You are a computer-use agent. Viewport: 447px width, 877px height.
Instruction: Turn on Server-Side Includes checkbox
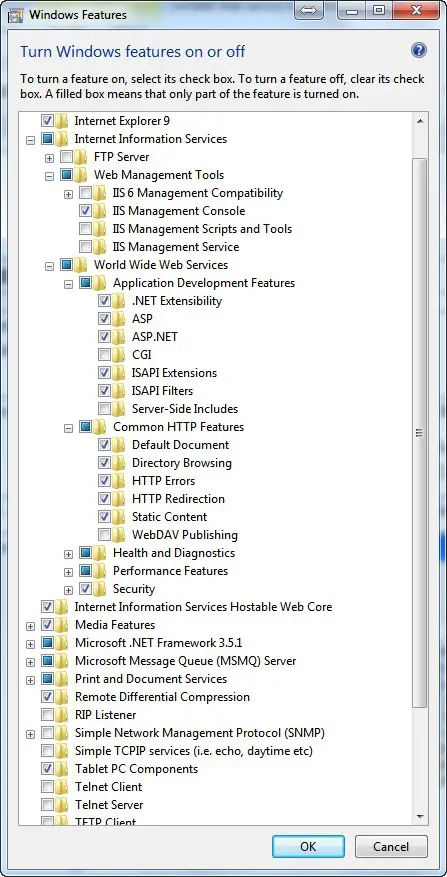coord(105,408)
